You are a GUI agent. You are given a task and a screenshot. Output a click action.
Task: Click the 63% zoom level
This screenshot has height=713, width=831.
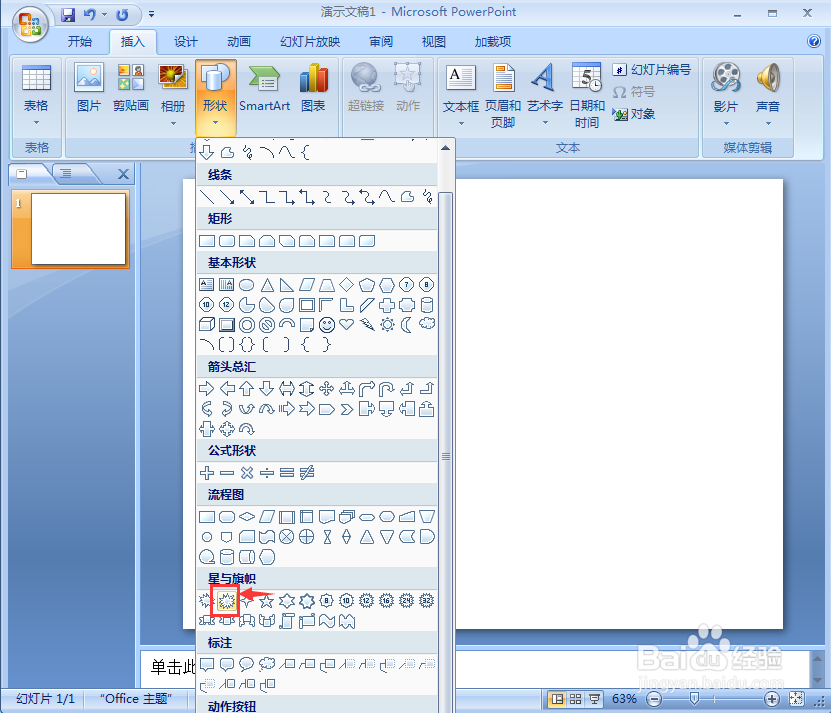[x=624, y=699]
